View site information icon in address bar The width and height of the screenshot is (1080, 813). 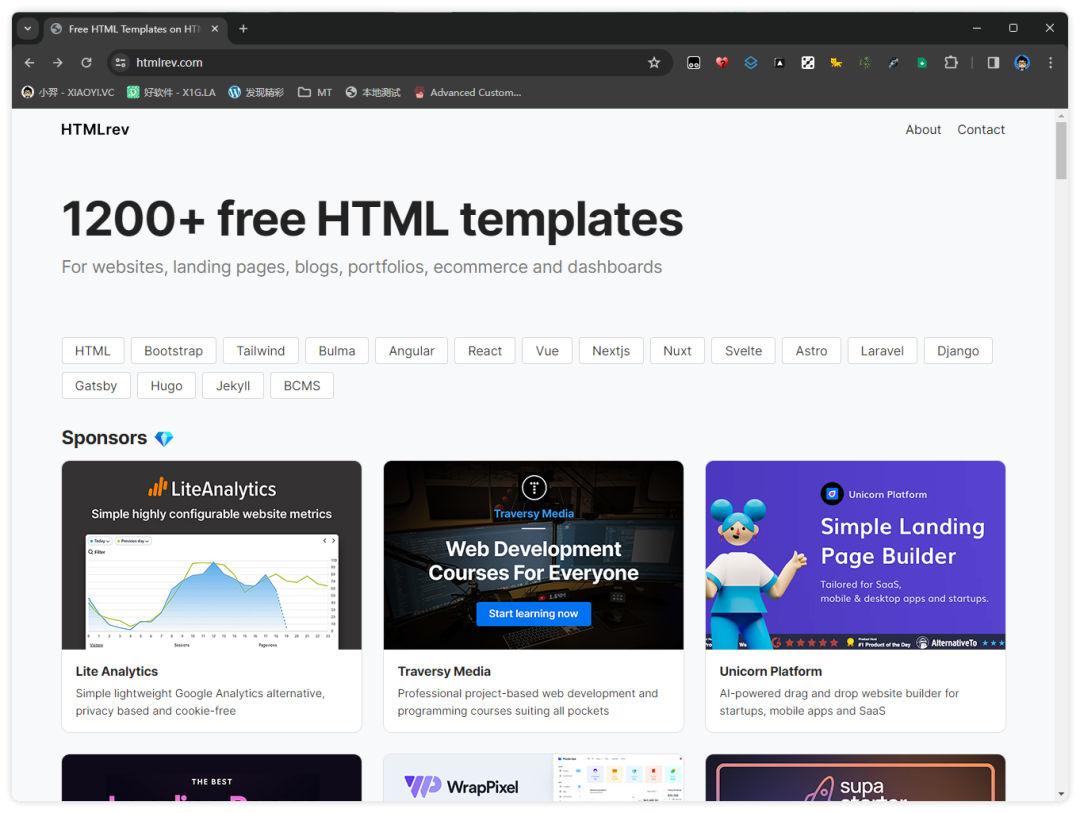[x=121, y=63]
